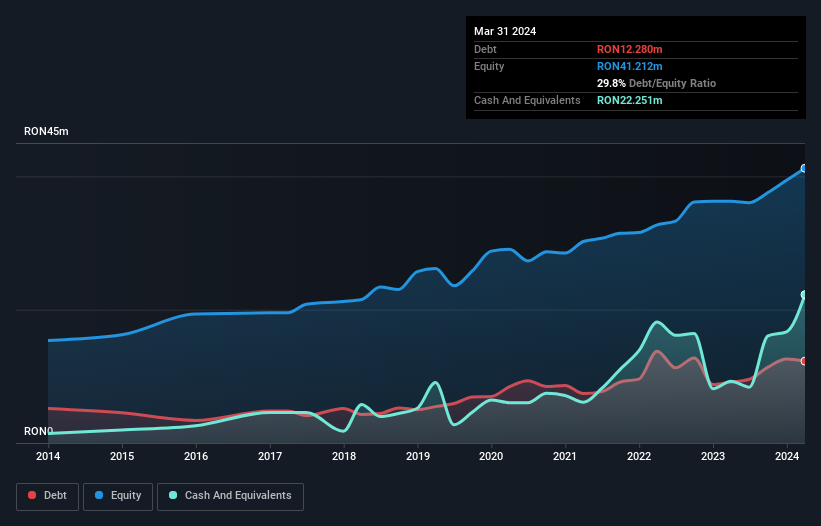This screenshot has height=526, width=821.
Task: Click the Mar 31 2024 tooltip date
Action: (505, 31)
